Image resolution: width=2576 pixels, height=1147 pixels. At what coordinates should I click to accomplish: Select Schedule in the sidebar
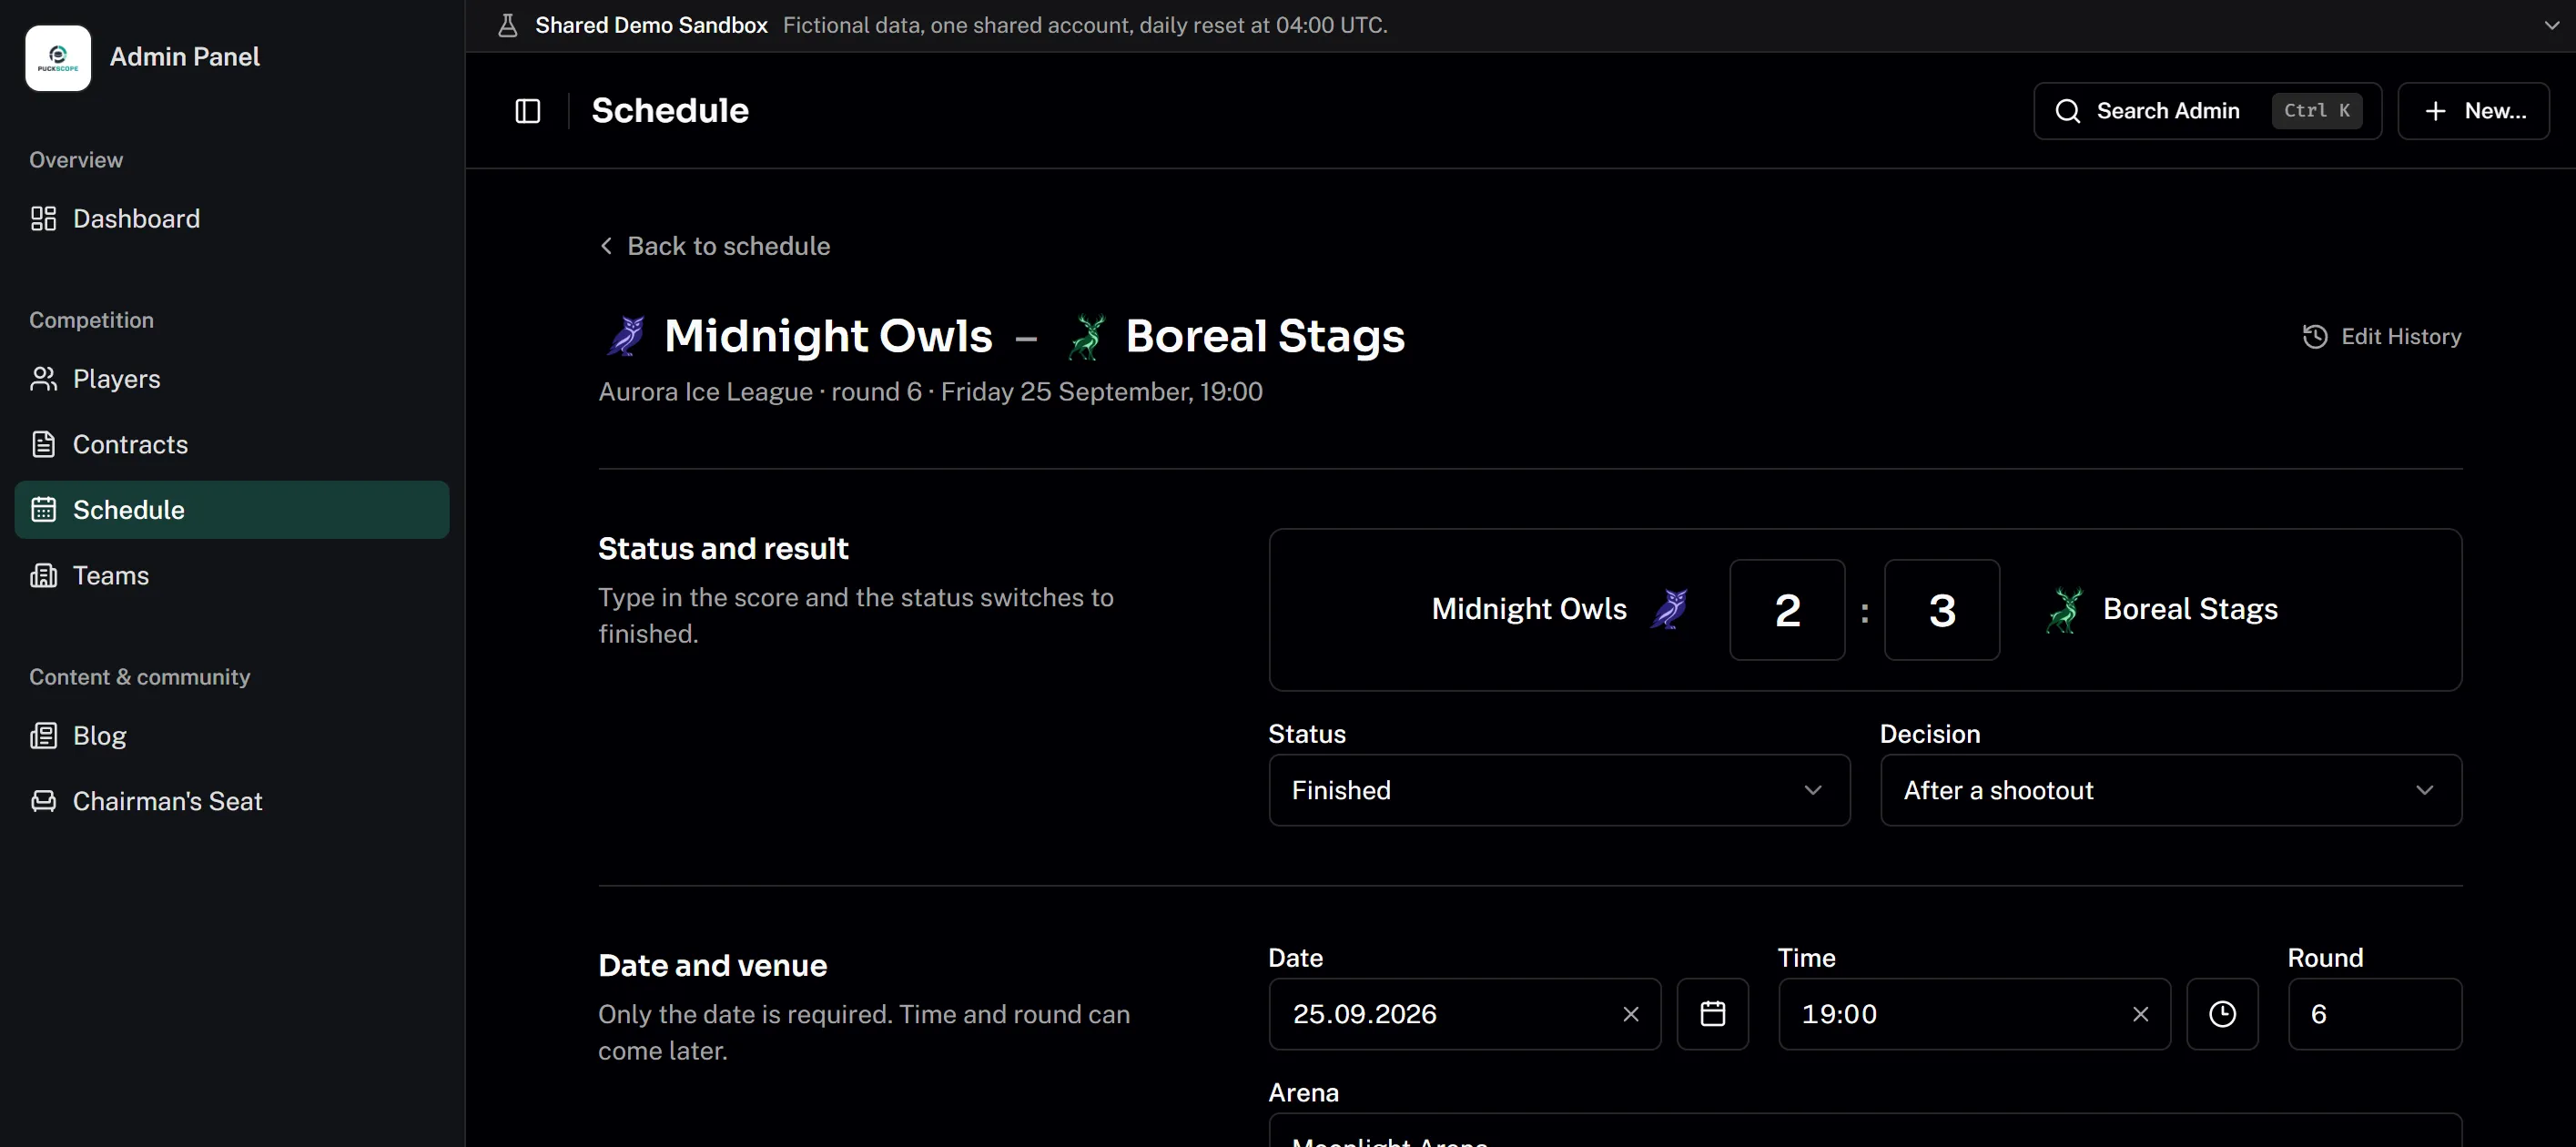click(232, 510)
